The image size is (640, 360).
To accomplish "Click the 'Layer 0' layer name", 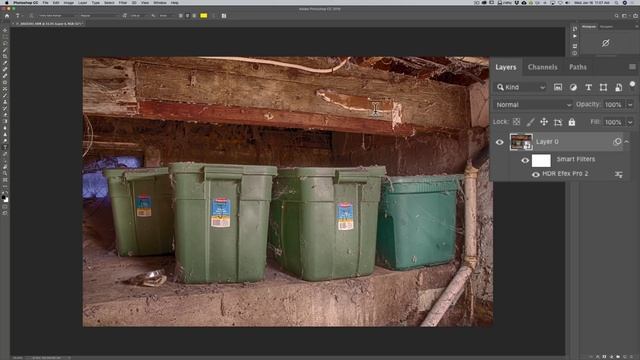I will (x=547, y=142).
